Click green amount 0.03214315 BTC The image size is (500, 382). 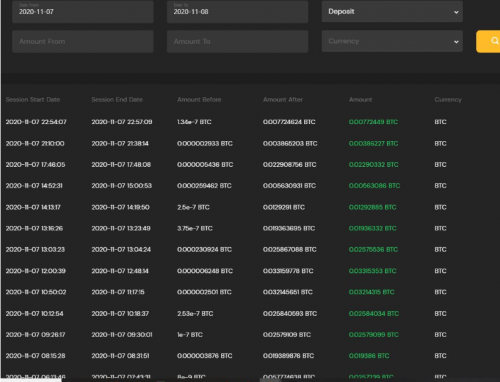click(x=371, y=292)
